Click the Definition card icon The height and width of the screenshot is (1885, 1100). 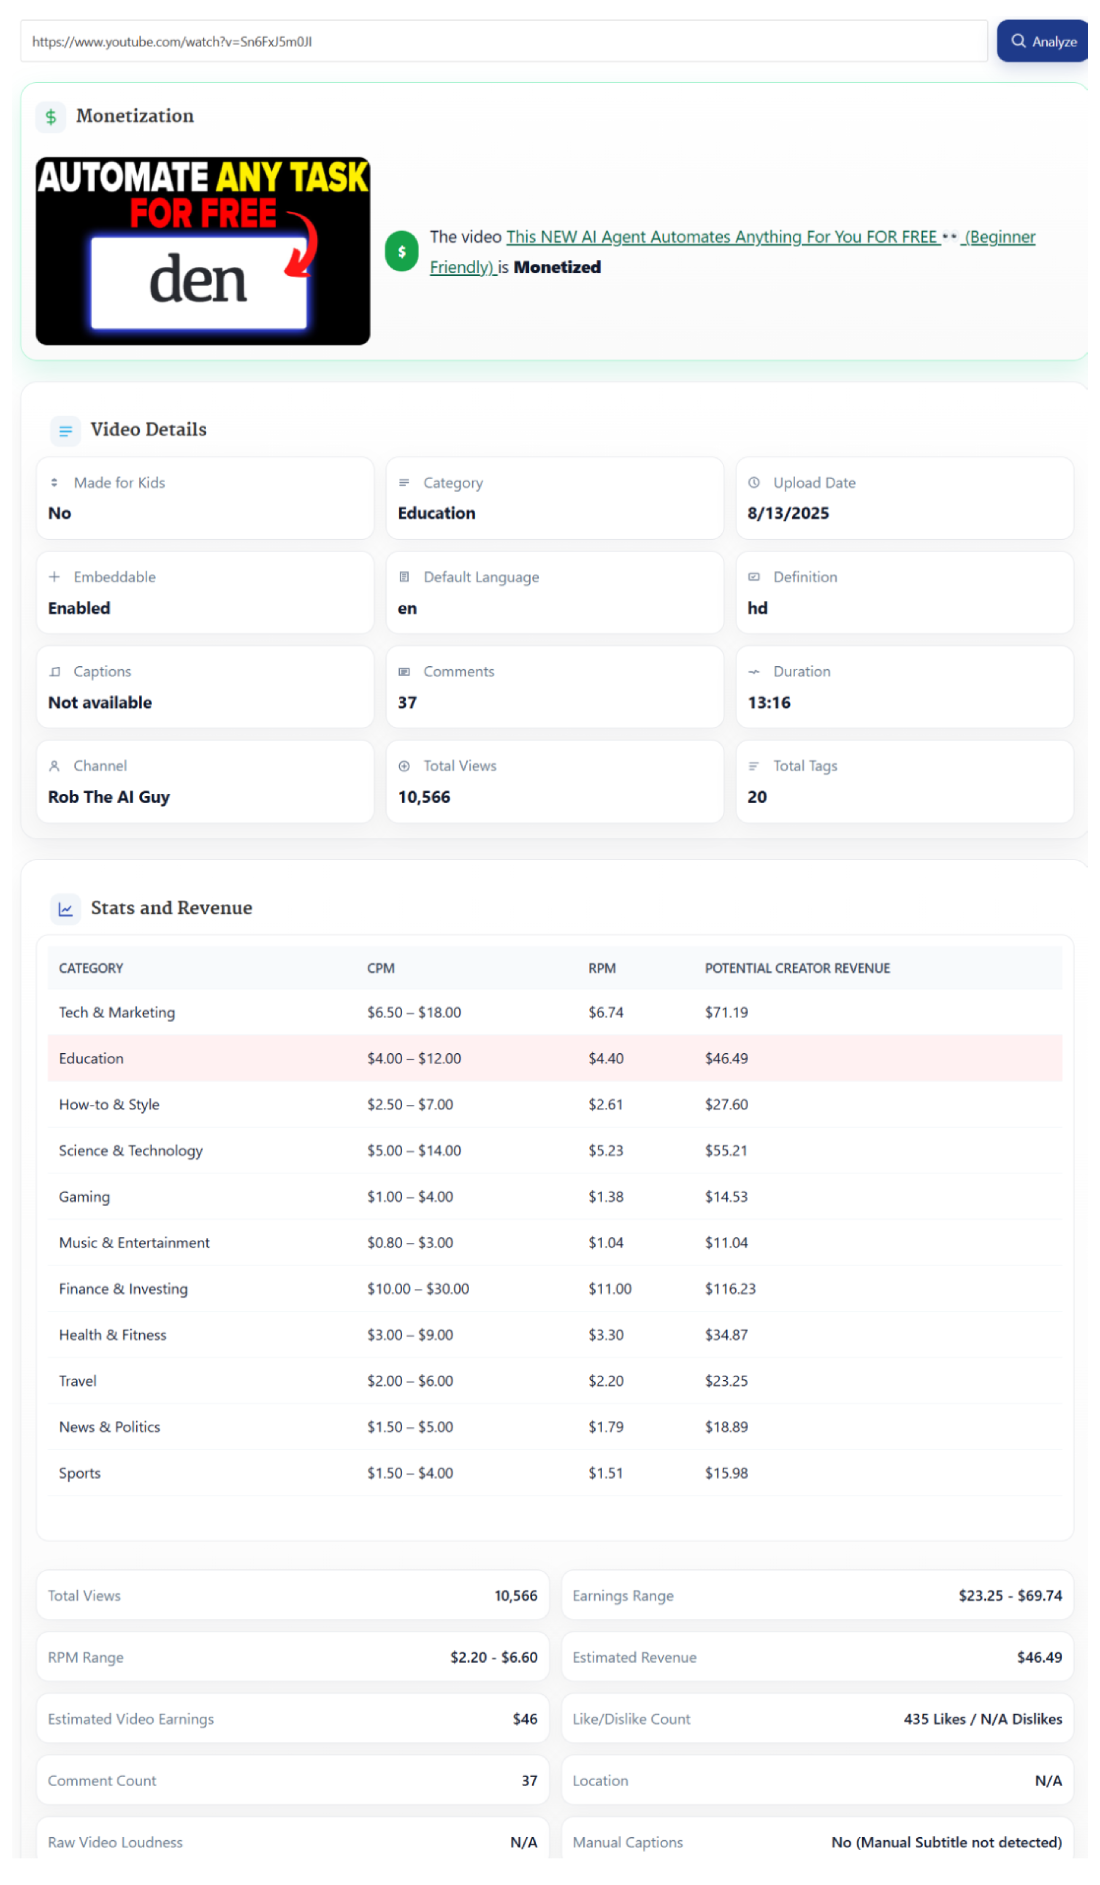click(x=754, y=577)
